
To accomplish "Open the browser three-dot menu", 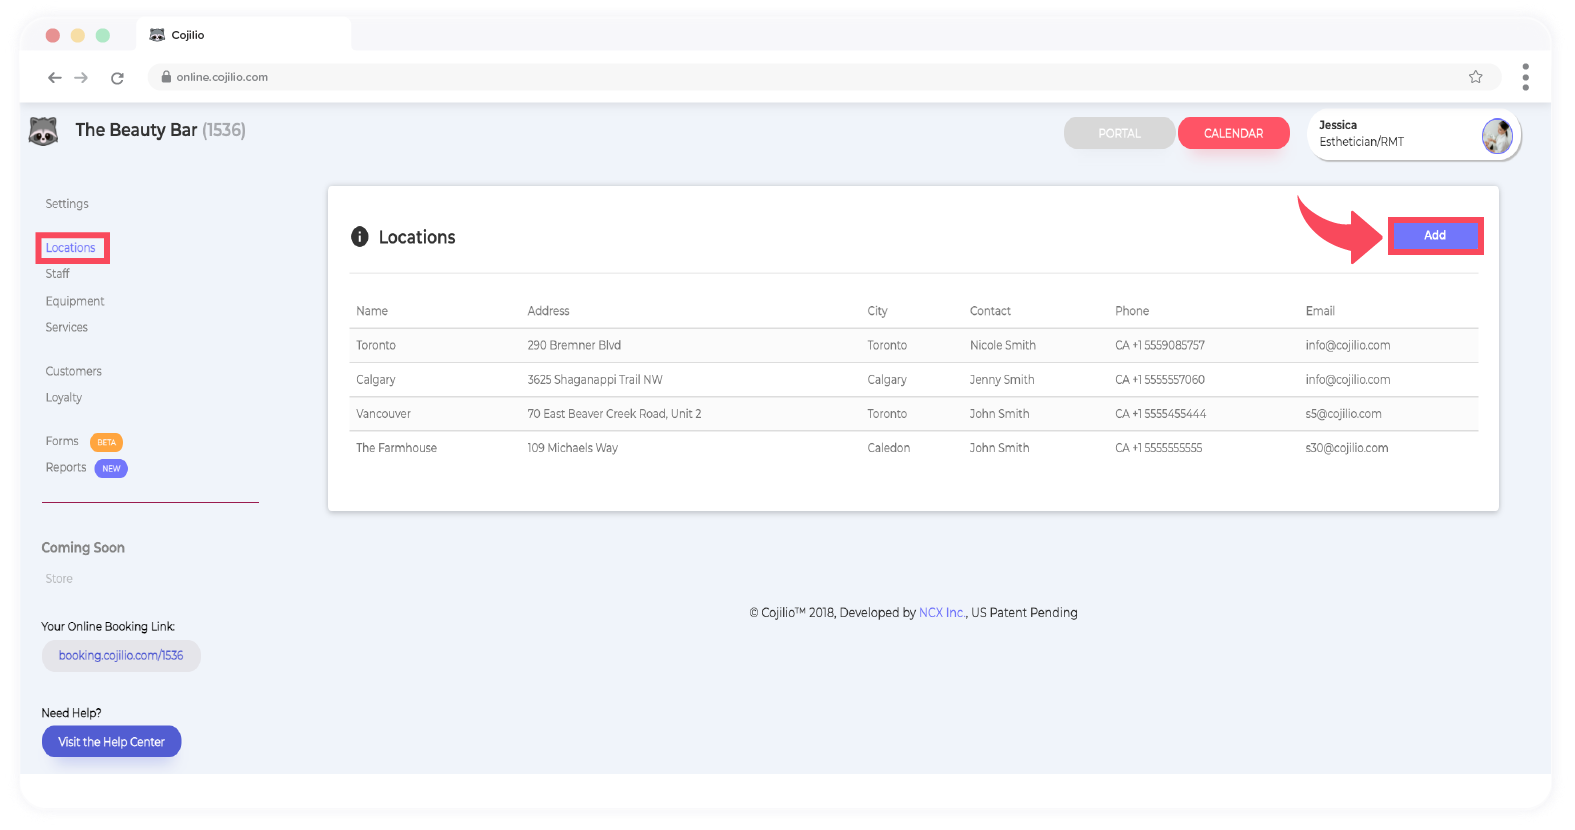I will pos(1525,77).
